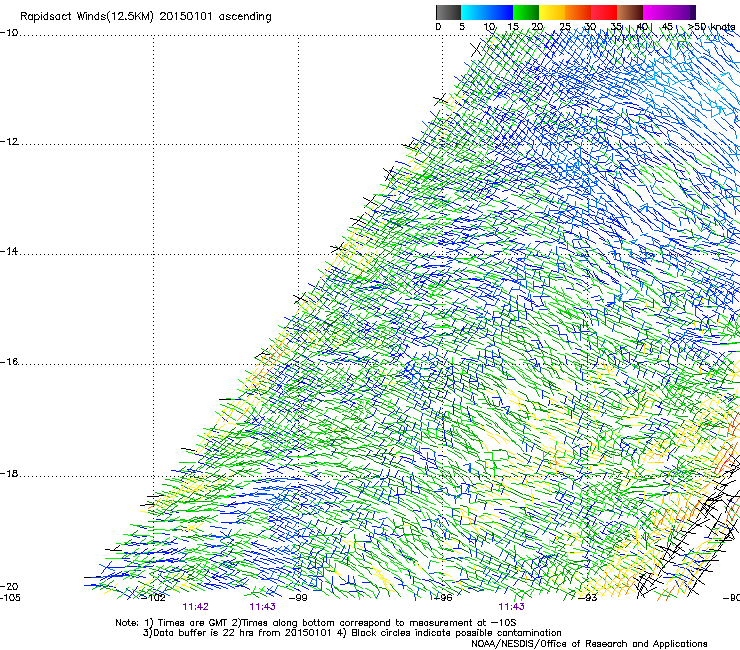Image resolution: width=740 pixels, height=650 pixels.
Task: Click the '-93' longitude axis label
Action: (588, 598)
